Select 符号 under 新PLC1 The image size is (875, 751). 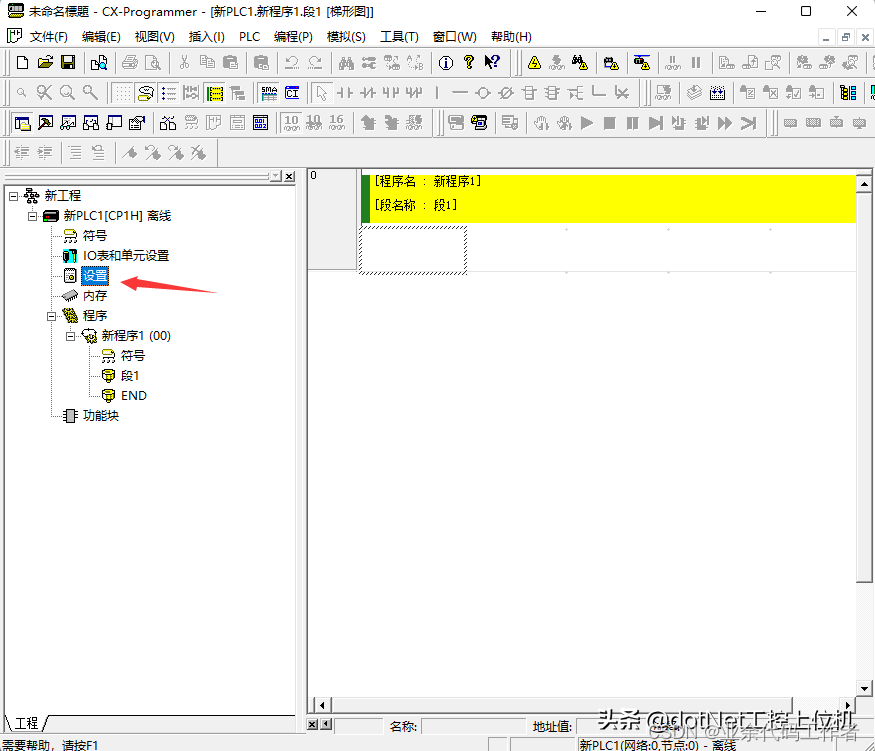[95, 236]
